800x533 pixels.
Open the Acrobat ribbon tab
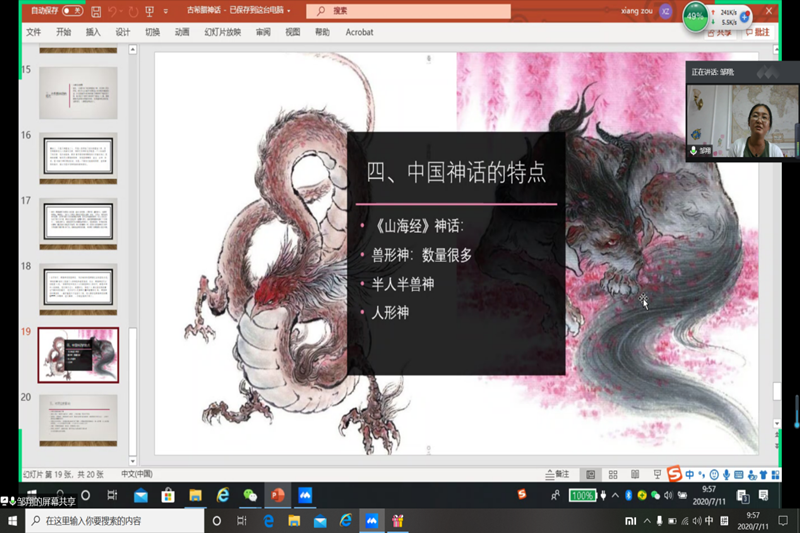point(359,32)
